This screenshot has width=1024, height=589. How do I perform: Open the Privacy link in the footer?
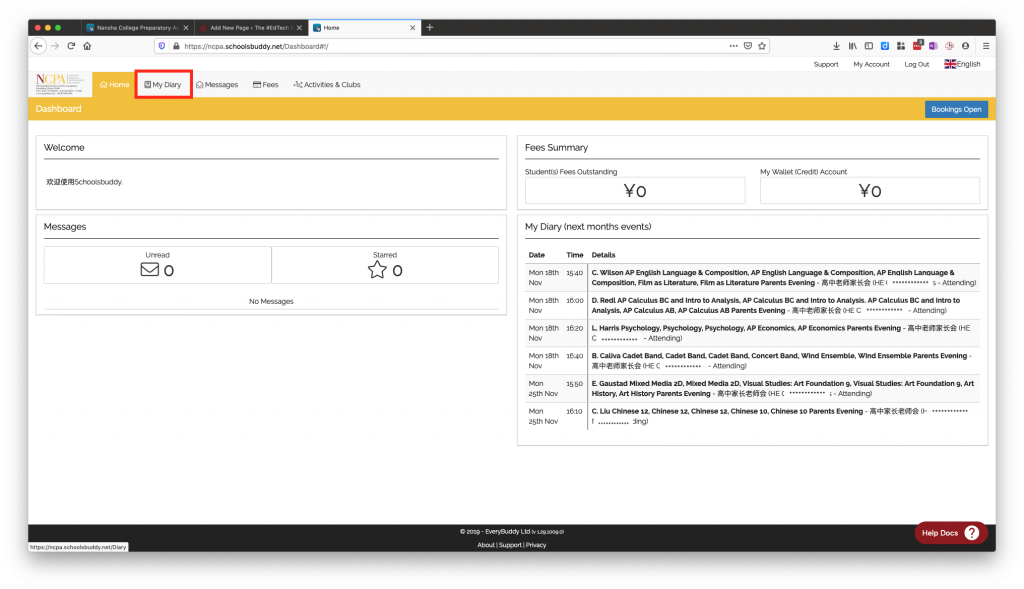tap(536, 544)
